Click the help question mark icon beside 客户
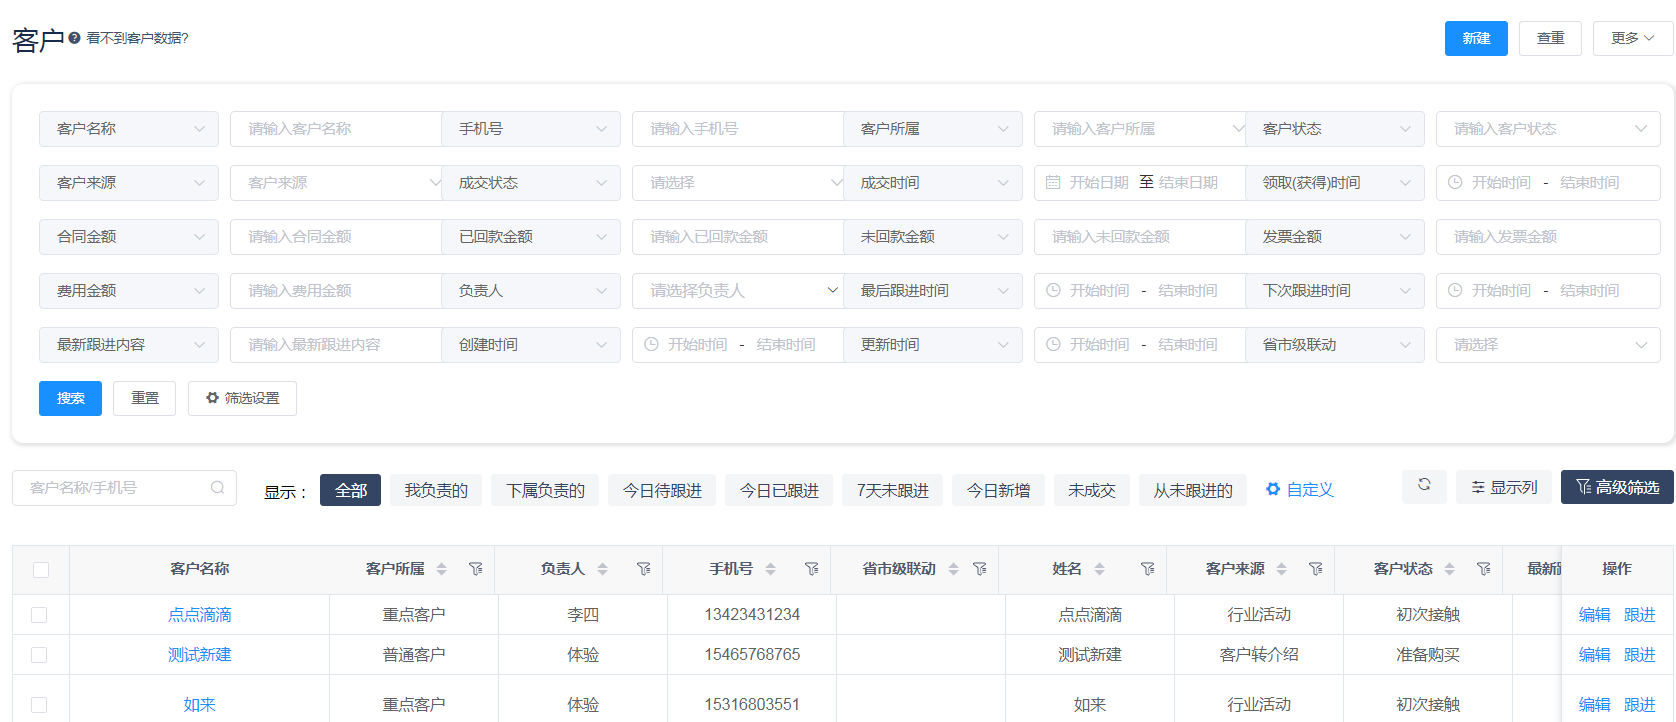This screenshot has width=1676, height=722. [x=74, y=38]
